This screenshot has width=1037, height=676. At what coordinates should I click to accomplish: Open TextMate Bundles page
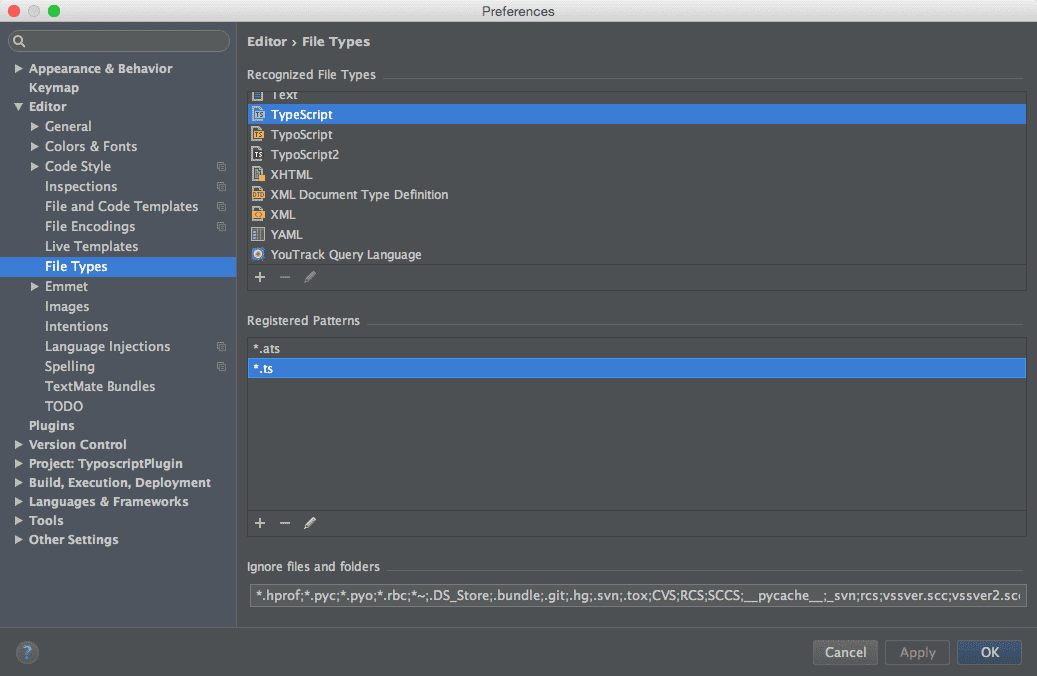pos(100,386)
